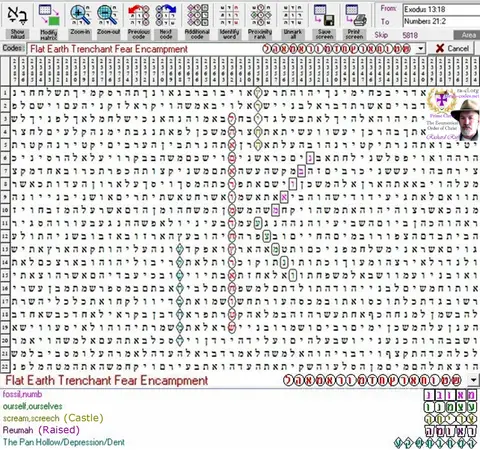Go to Next code icon
The height and width of the screenshot is (450, 480).
[x=166, y=15]
